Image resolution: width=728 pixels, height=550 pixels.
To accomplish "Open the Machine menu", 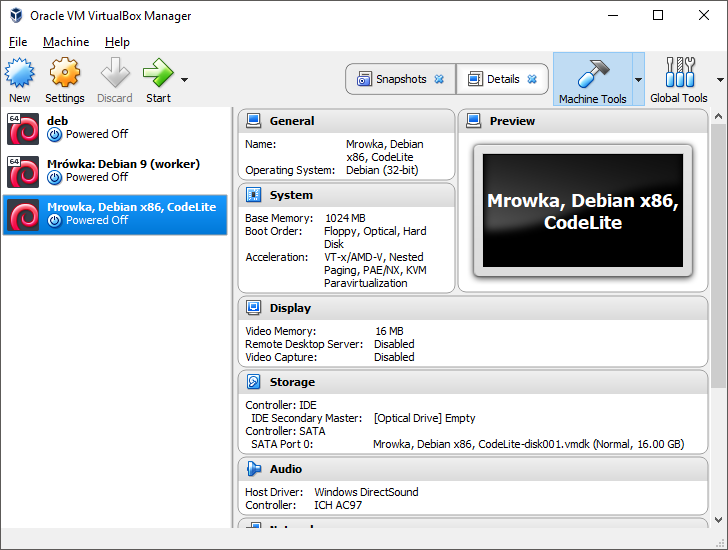I will coord(66,42).
